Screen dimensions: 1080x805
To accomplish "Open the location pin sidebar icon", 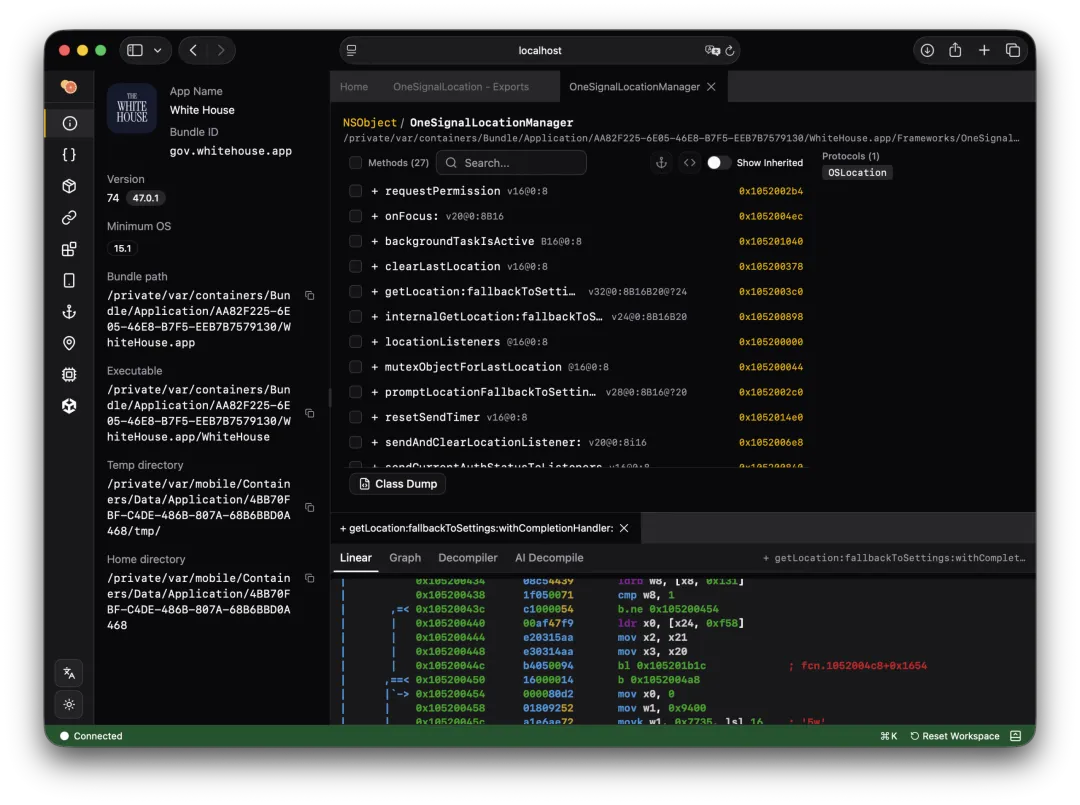I will click(70, 343).
